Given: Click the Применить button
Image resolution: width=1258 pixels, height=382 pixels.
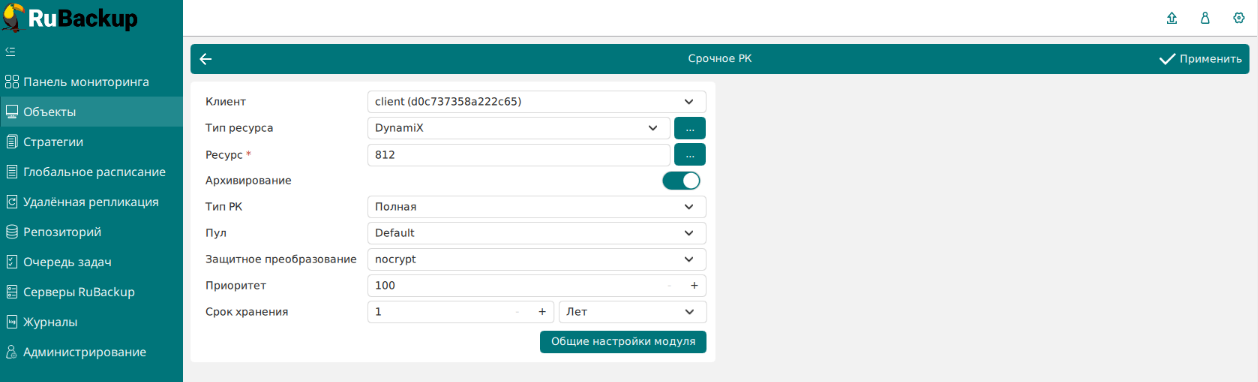Looking at the screenshot, I should 1200,59.
